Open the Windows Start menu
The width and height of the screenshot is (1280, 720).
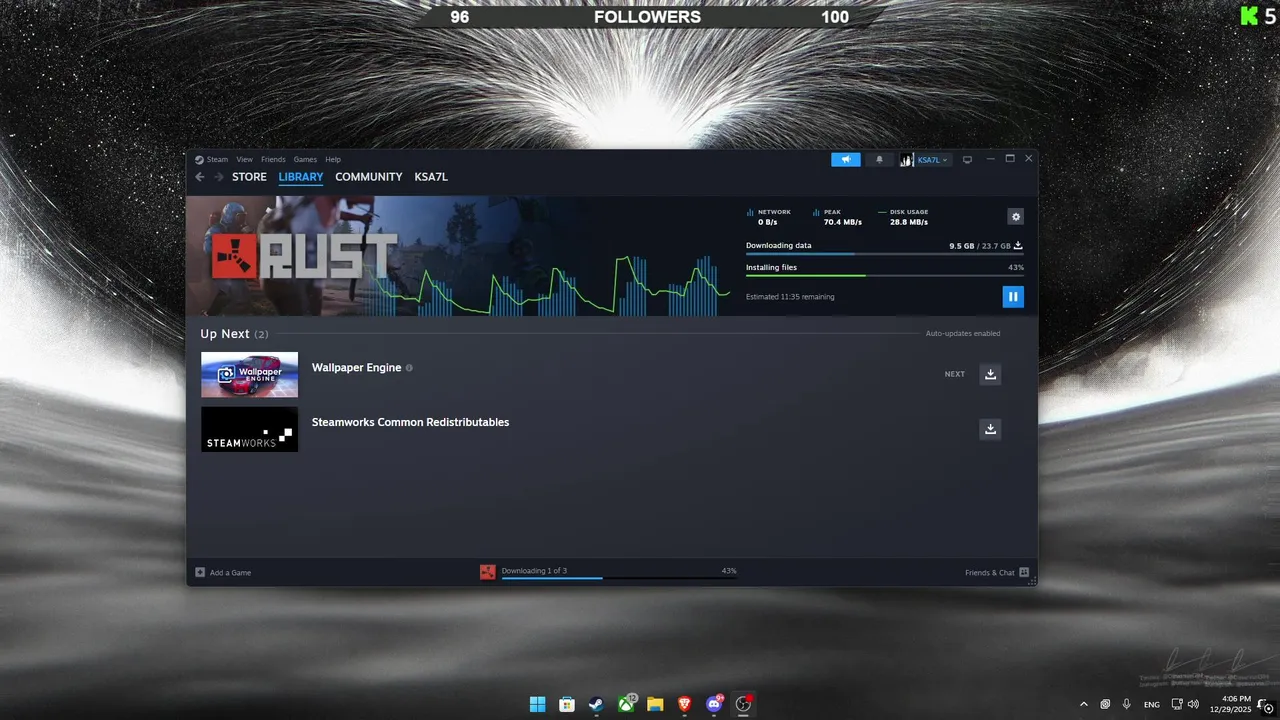[x=537, y=704]
